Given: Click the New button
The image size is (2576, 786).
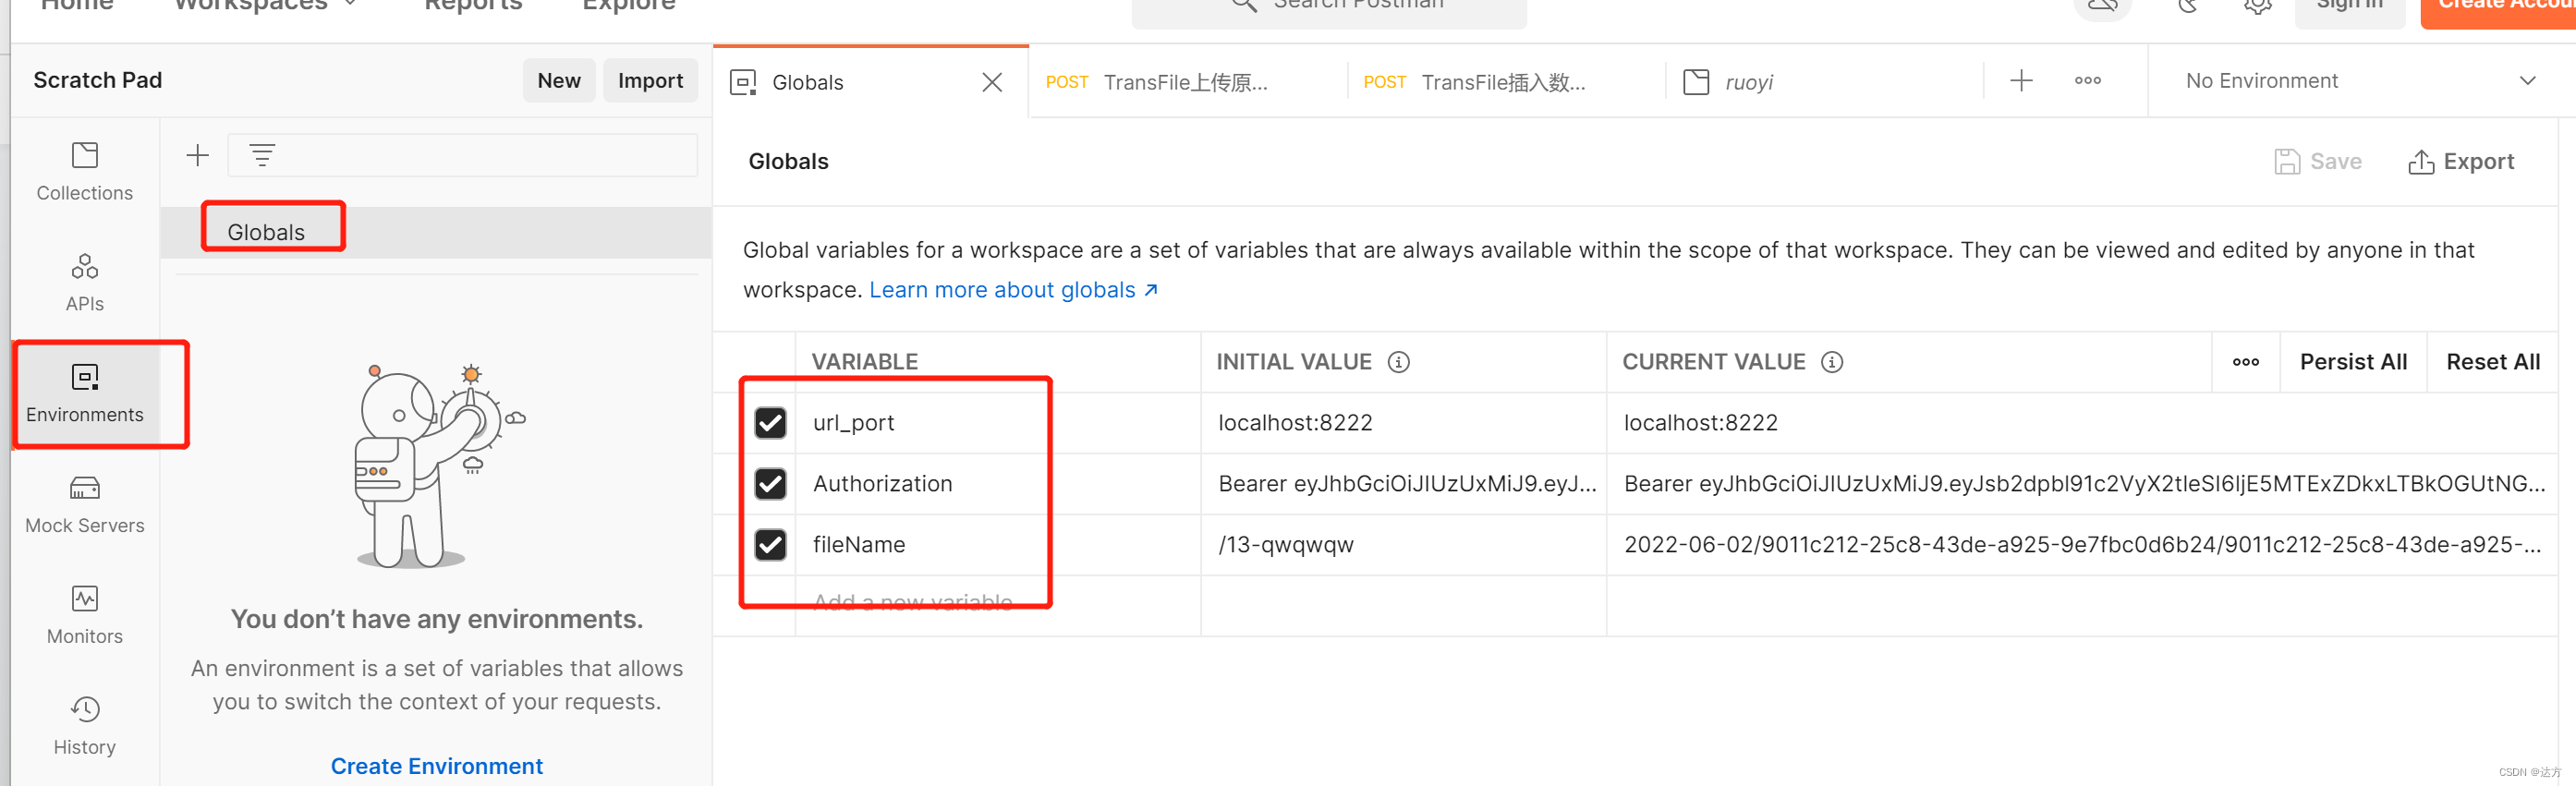Looking at the screenshot, I should point(559,81).
